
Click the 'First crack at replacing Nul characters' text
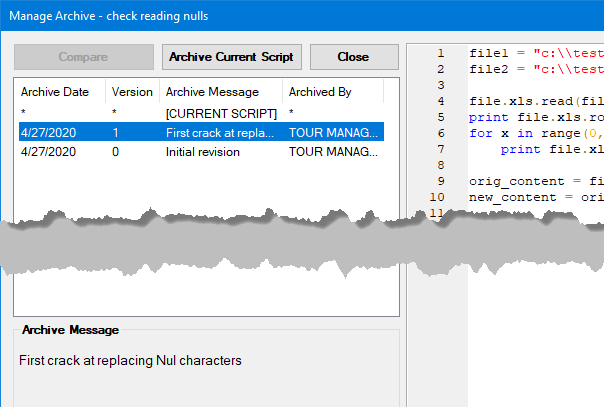click(130, 360)
